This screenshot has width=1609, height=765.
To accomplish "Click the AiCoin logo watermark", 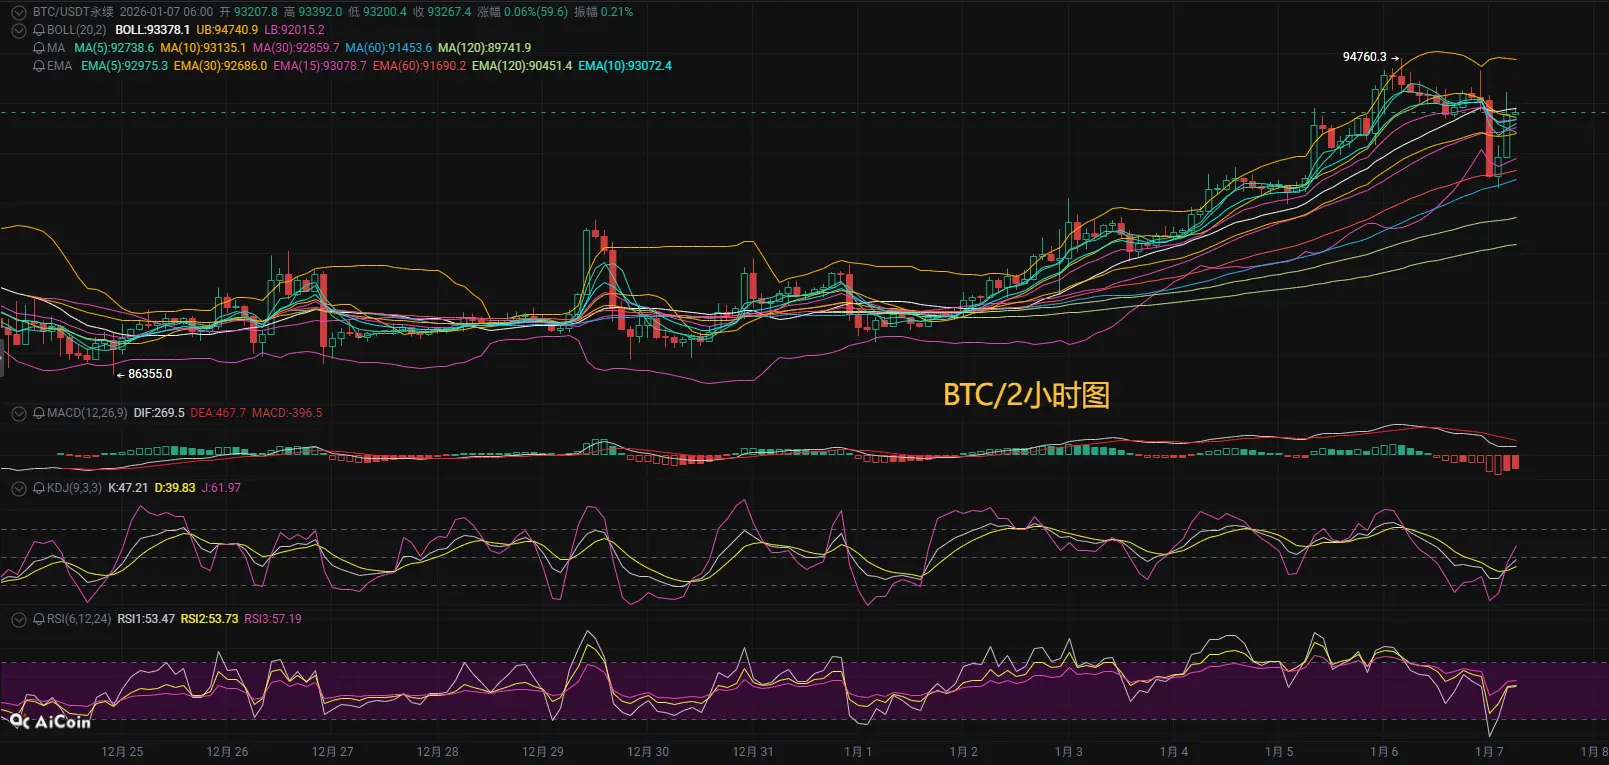I will [x=50, y=721].
